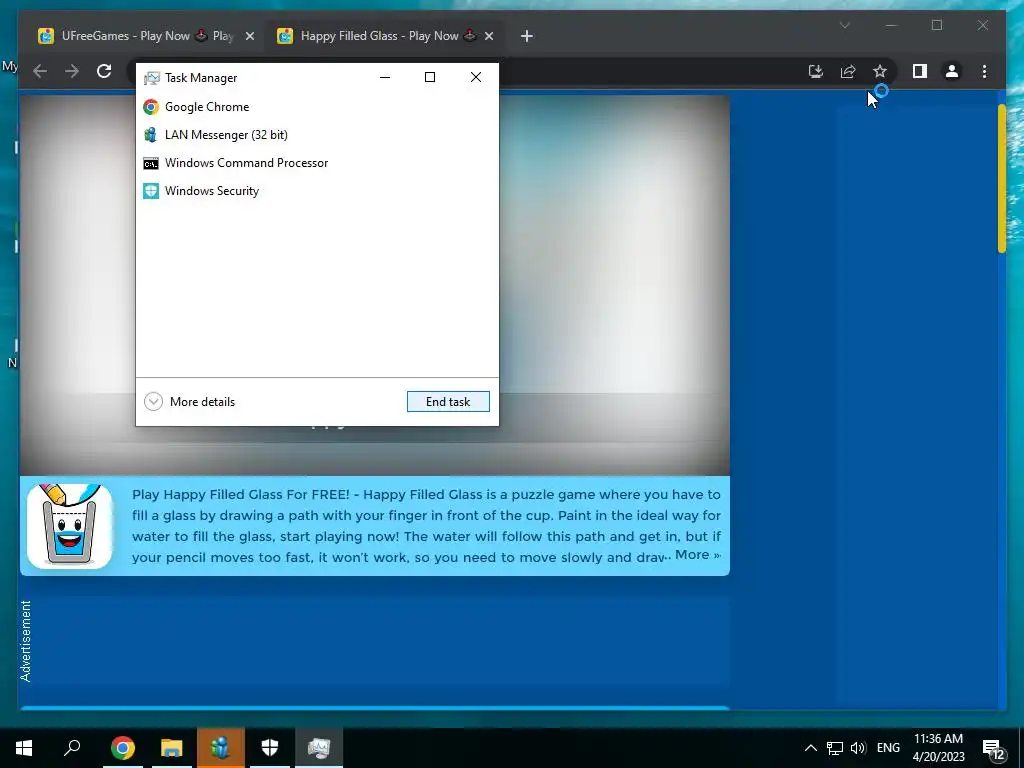
Task: Open the clock and date flyout
Action: (938, 748)
